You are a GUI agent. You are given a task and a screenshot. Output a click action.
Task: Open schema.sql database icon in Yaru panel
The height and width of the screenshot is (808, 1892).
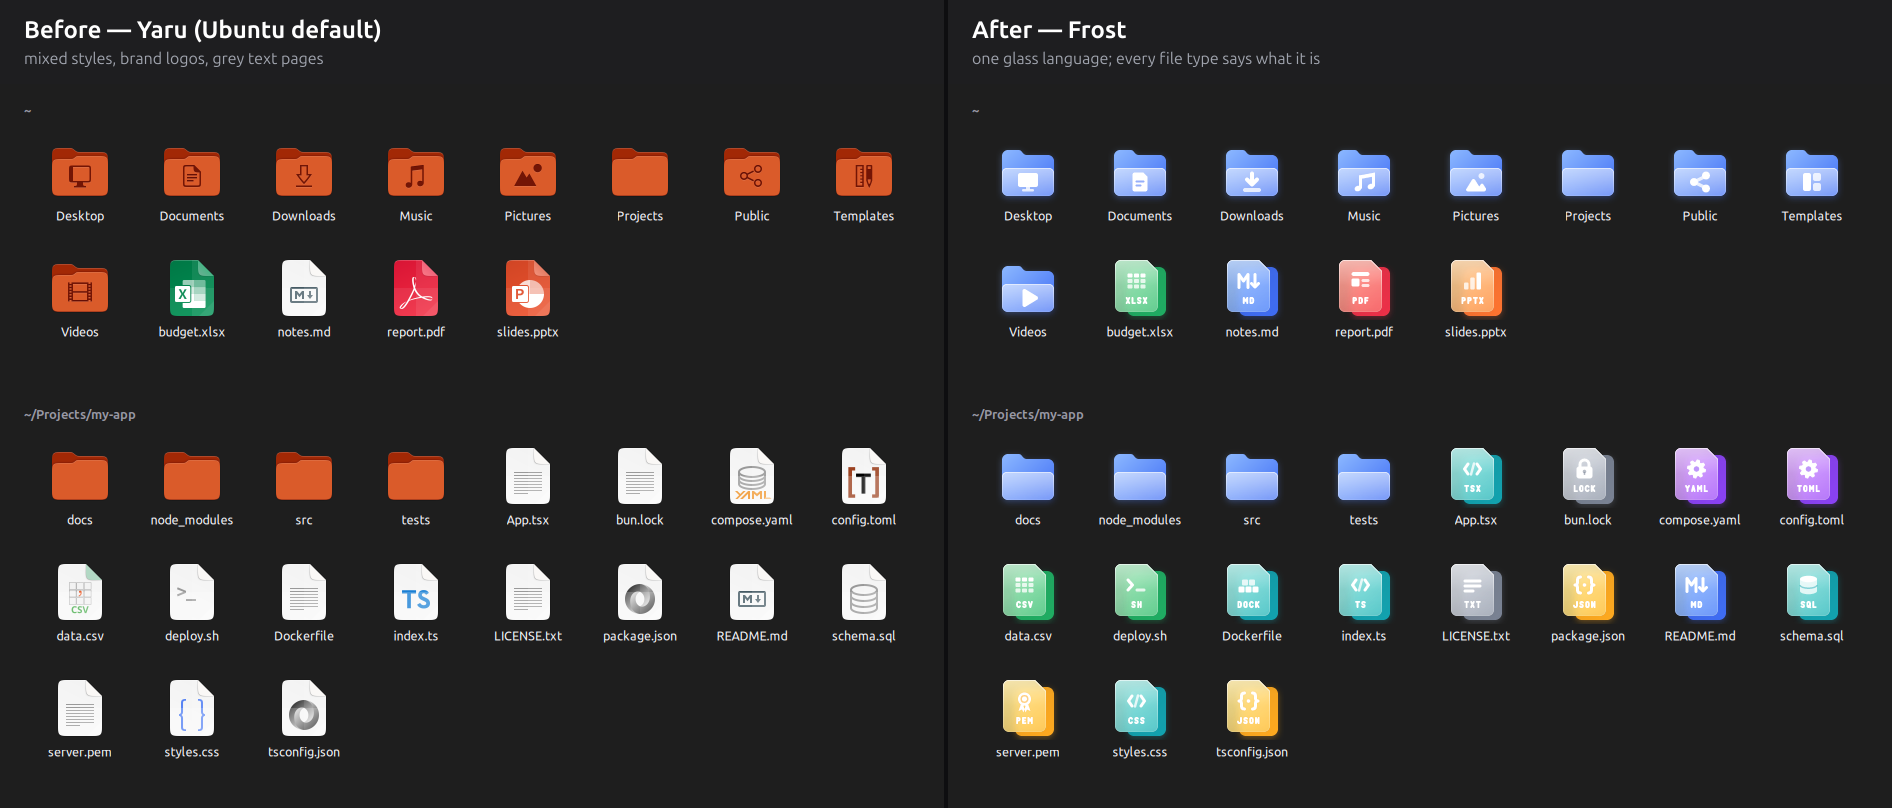864,592
